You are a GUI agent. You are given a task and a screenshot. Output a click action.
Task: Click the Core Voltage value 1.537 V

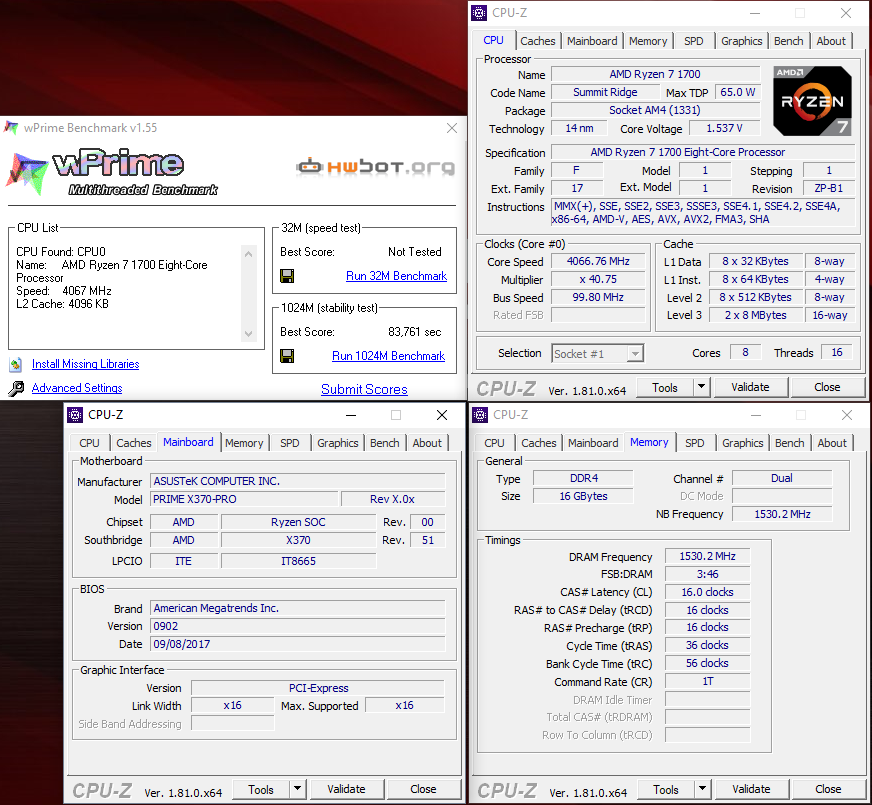click(x=724, y=128)
